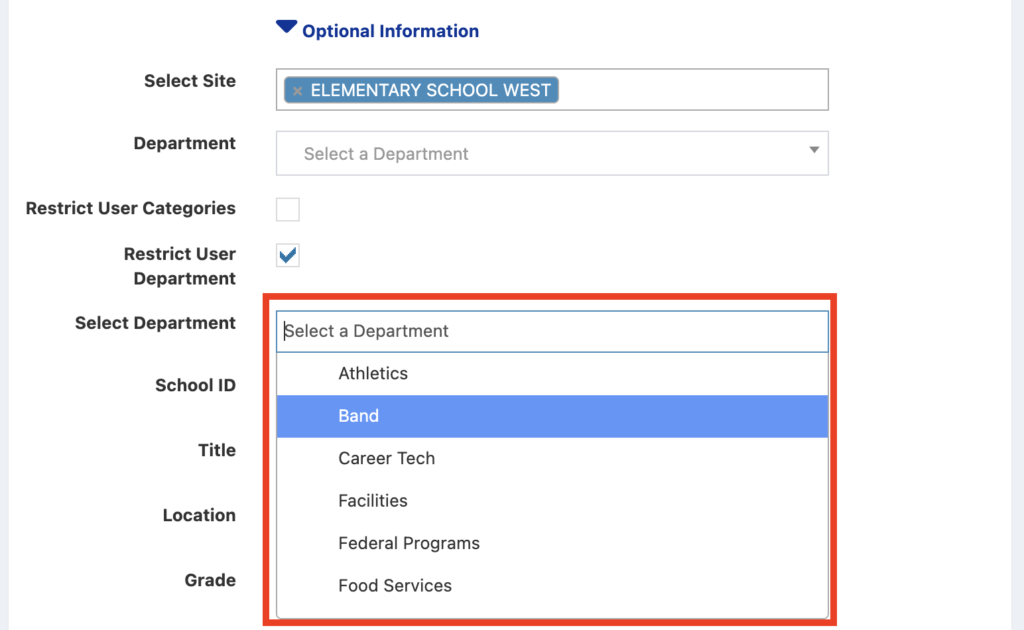Screen dimensions: 1024x630
Task: Choose the Federal Programs department
Action: (409, 543)
